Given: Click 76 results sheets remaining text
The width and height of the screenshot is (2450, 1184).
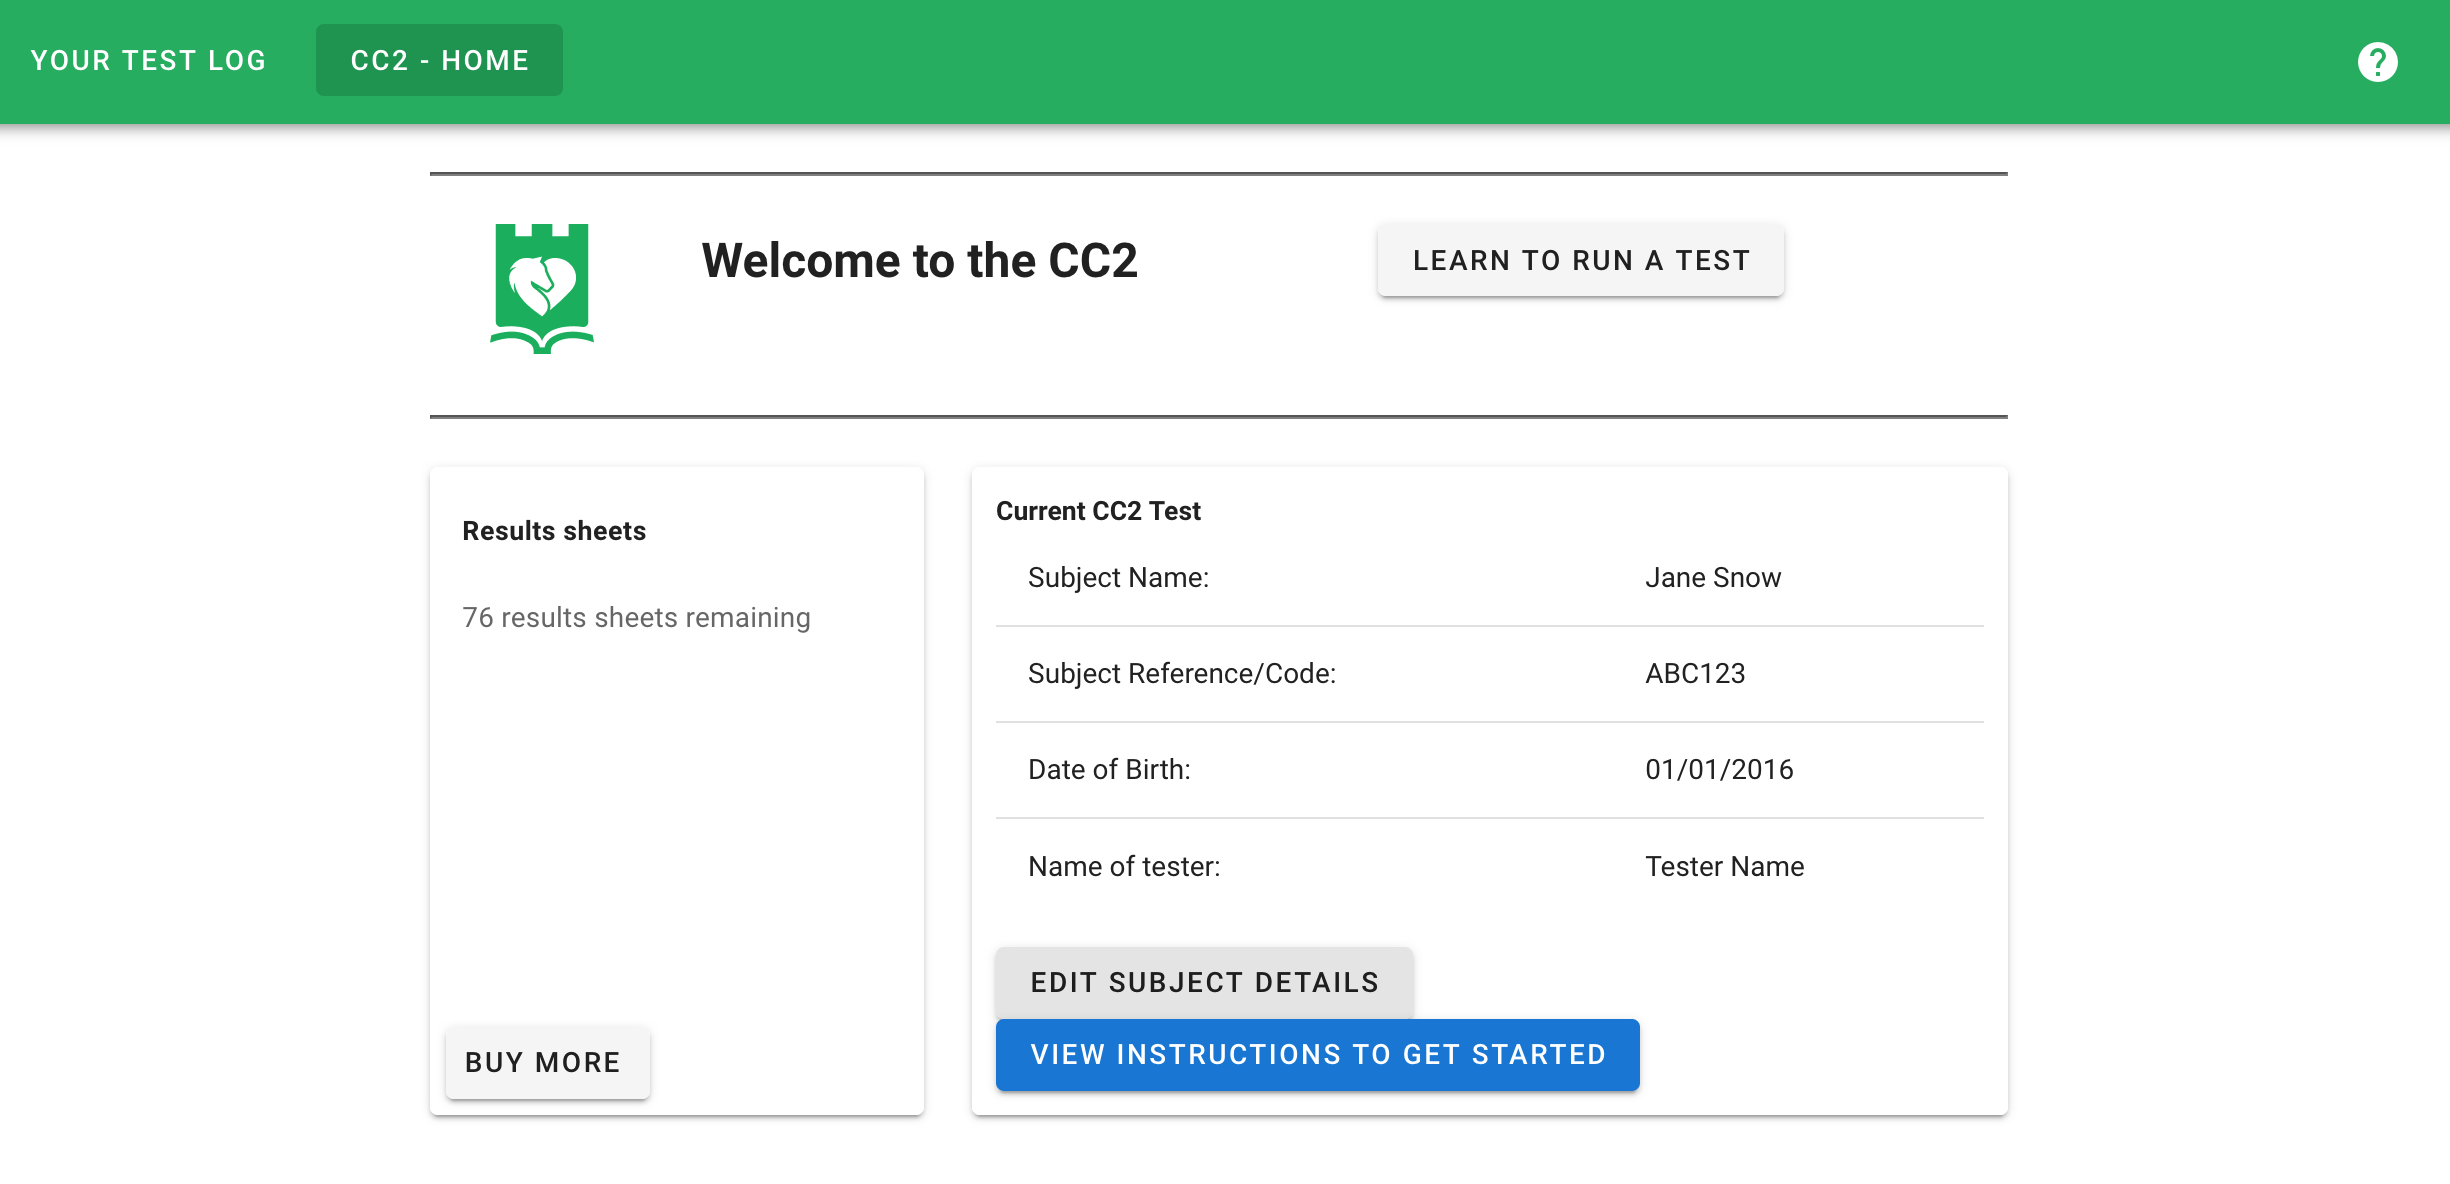Looking at the screenshot, I should [636, 618].
